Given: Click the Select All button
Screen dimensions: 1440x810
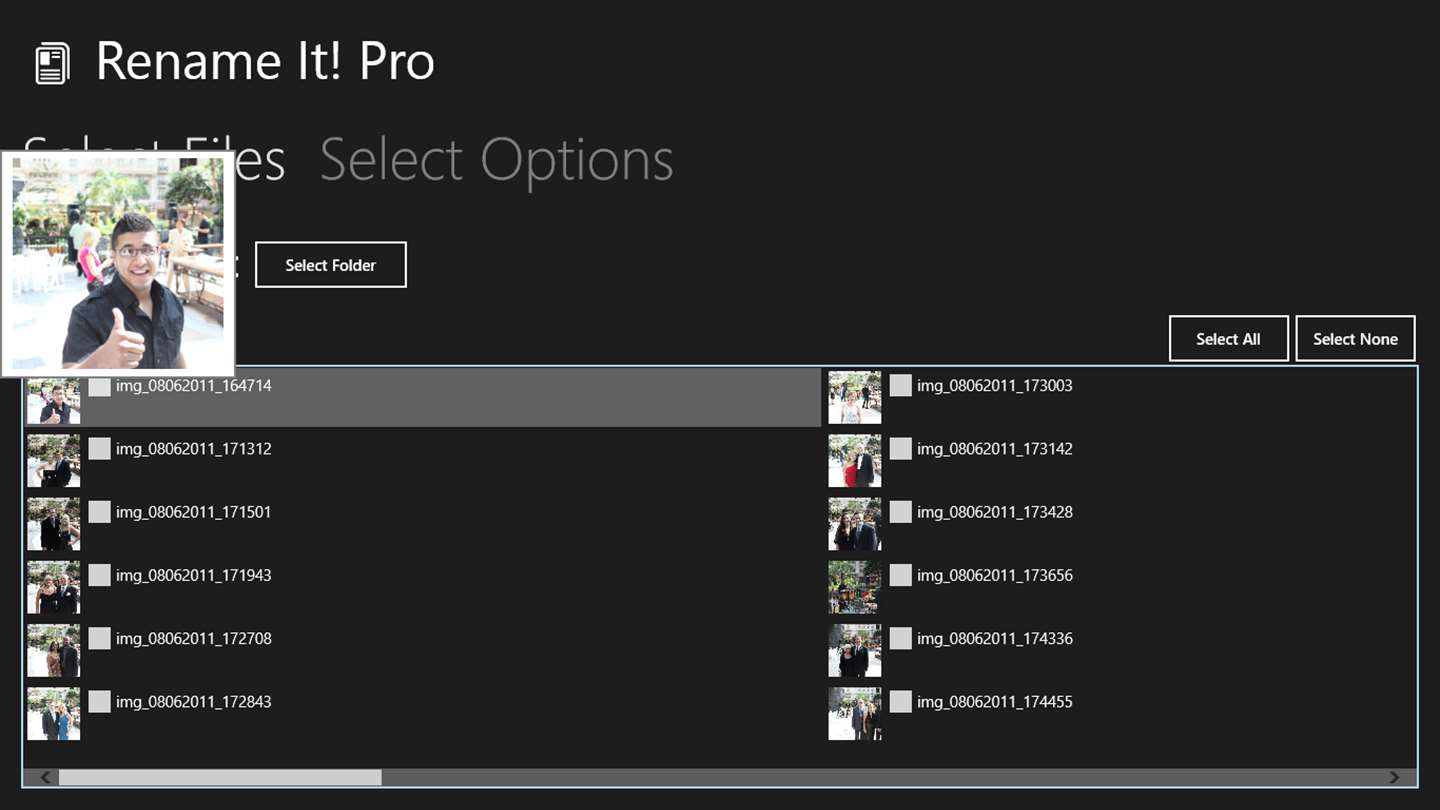Looking at the screenshot, I should click(1228, 339).
